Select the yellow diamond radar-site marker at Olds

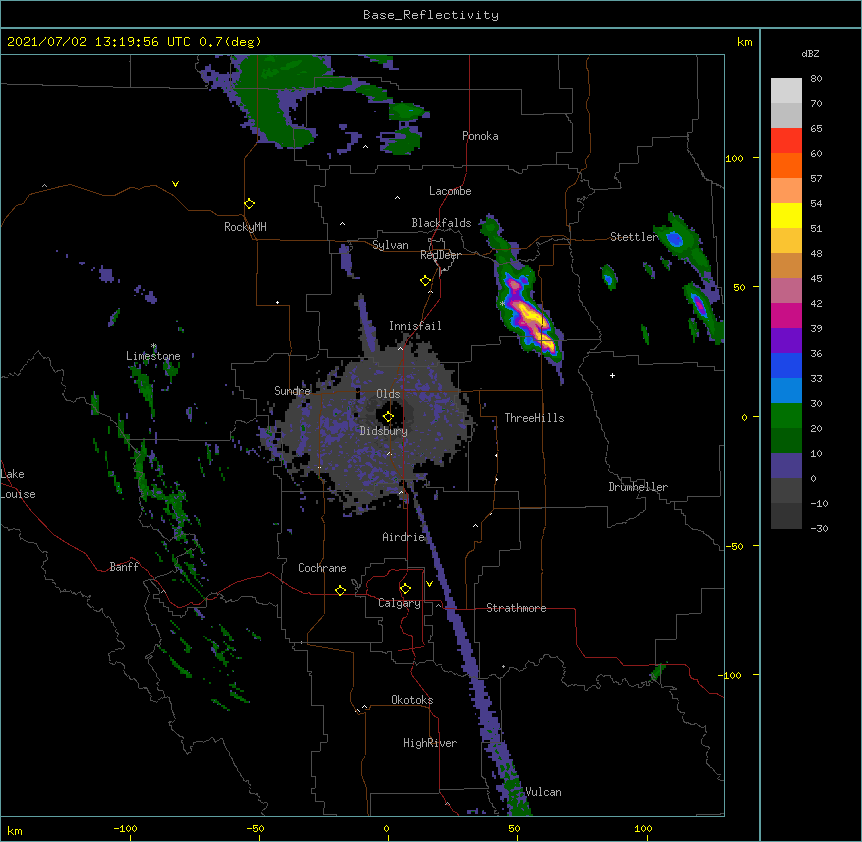pyautogui.click(x=388, y=417)
